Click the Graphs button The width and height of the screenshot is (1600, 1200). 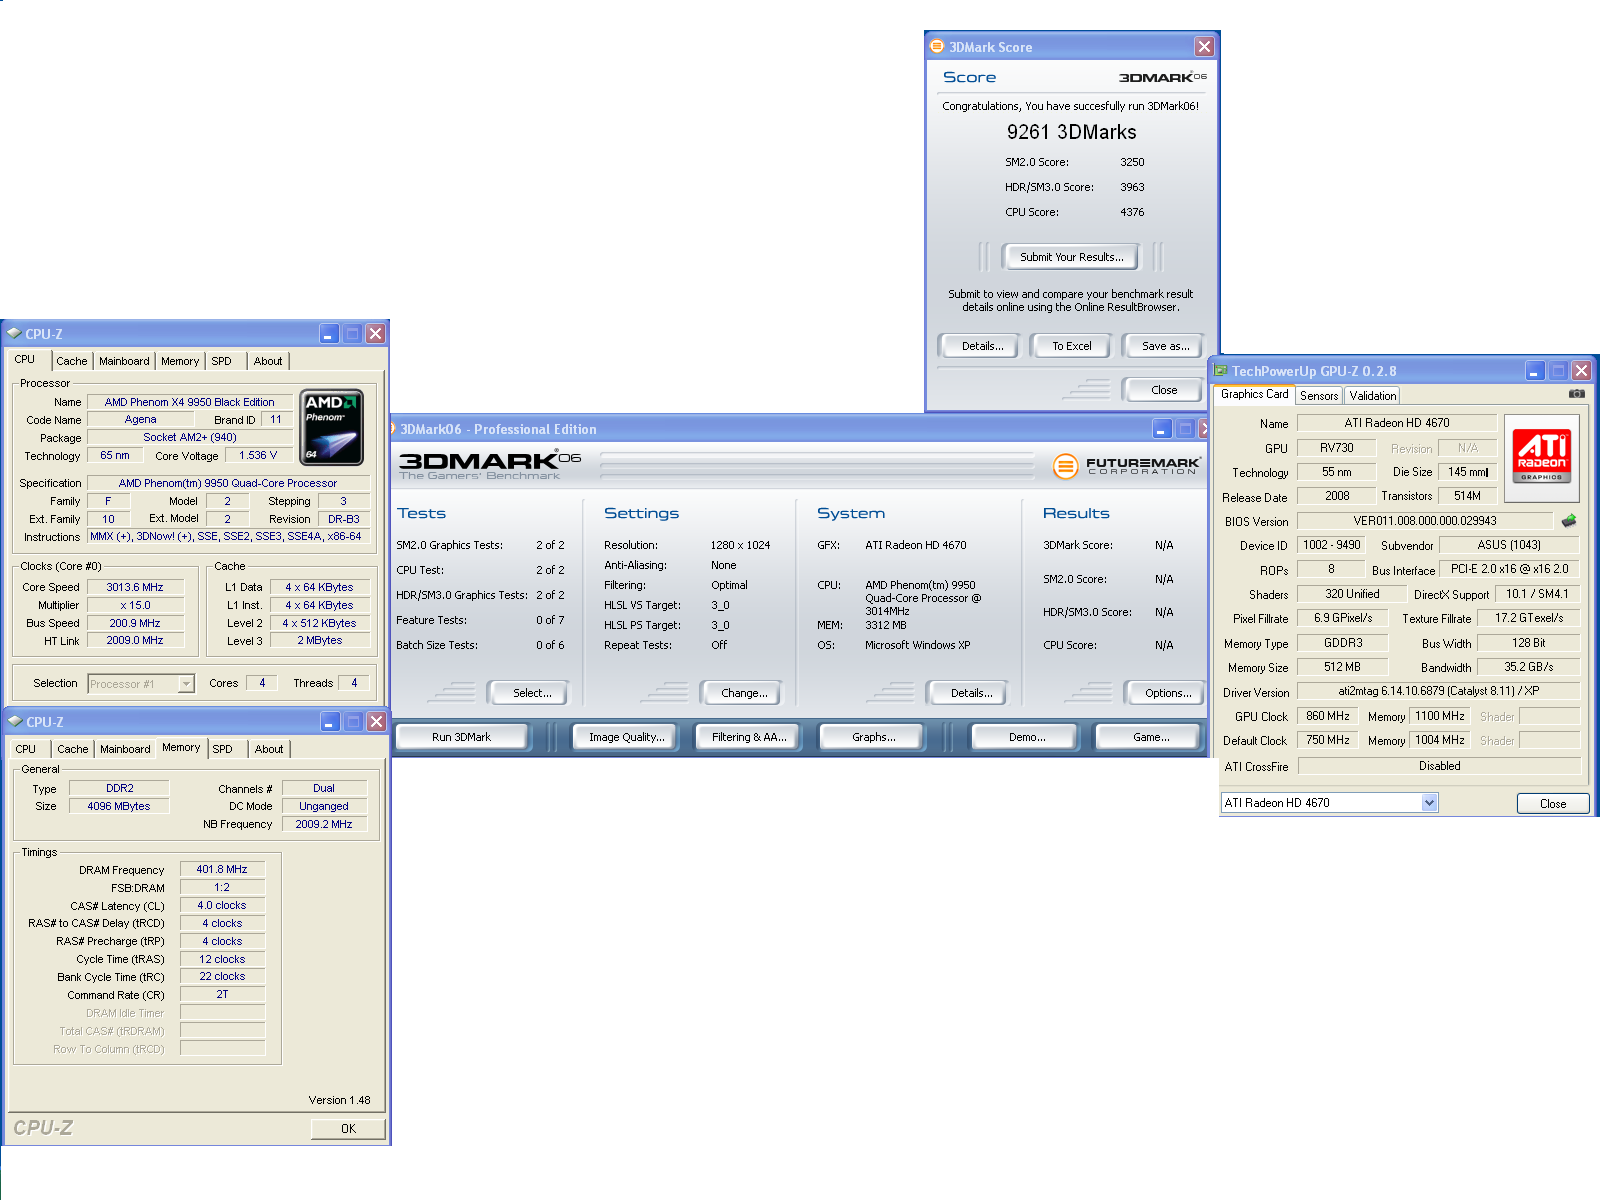click(873, 737)
